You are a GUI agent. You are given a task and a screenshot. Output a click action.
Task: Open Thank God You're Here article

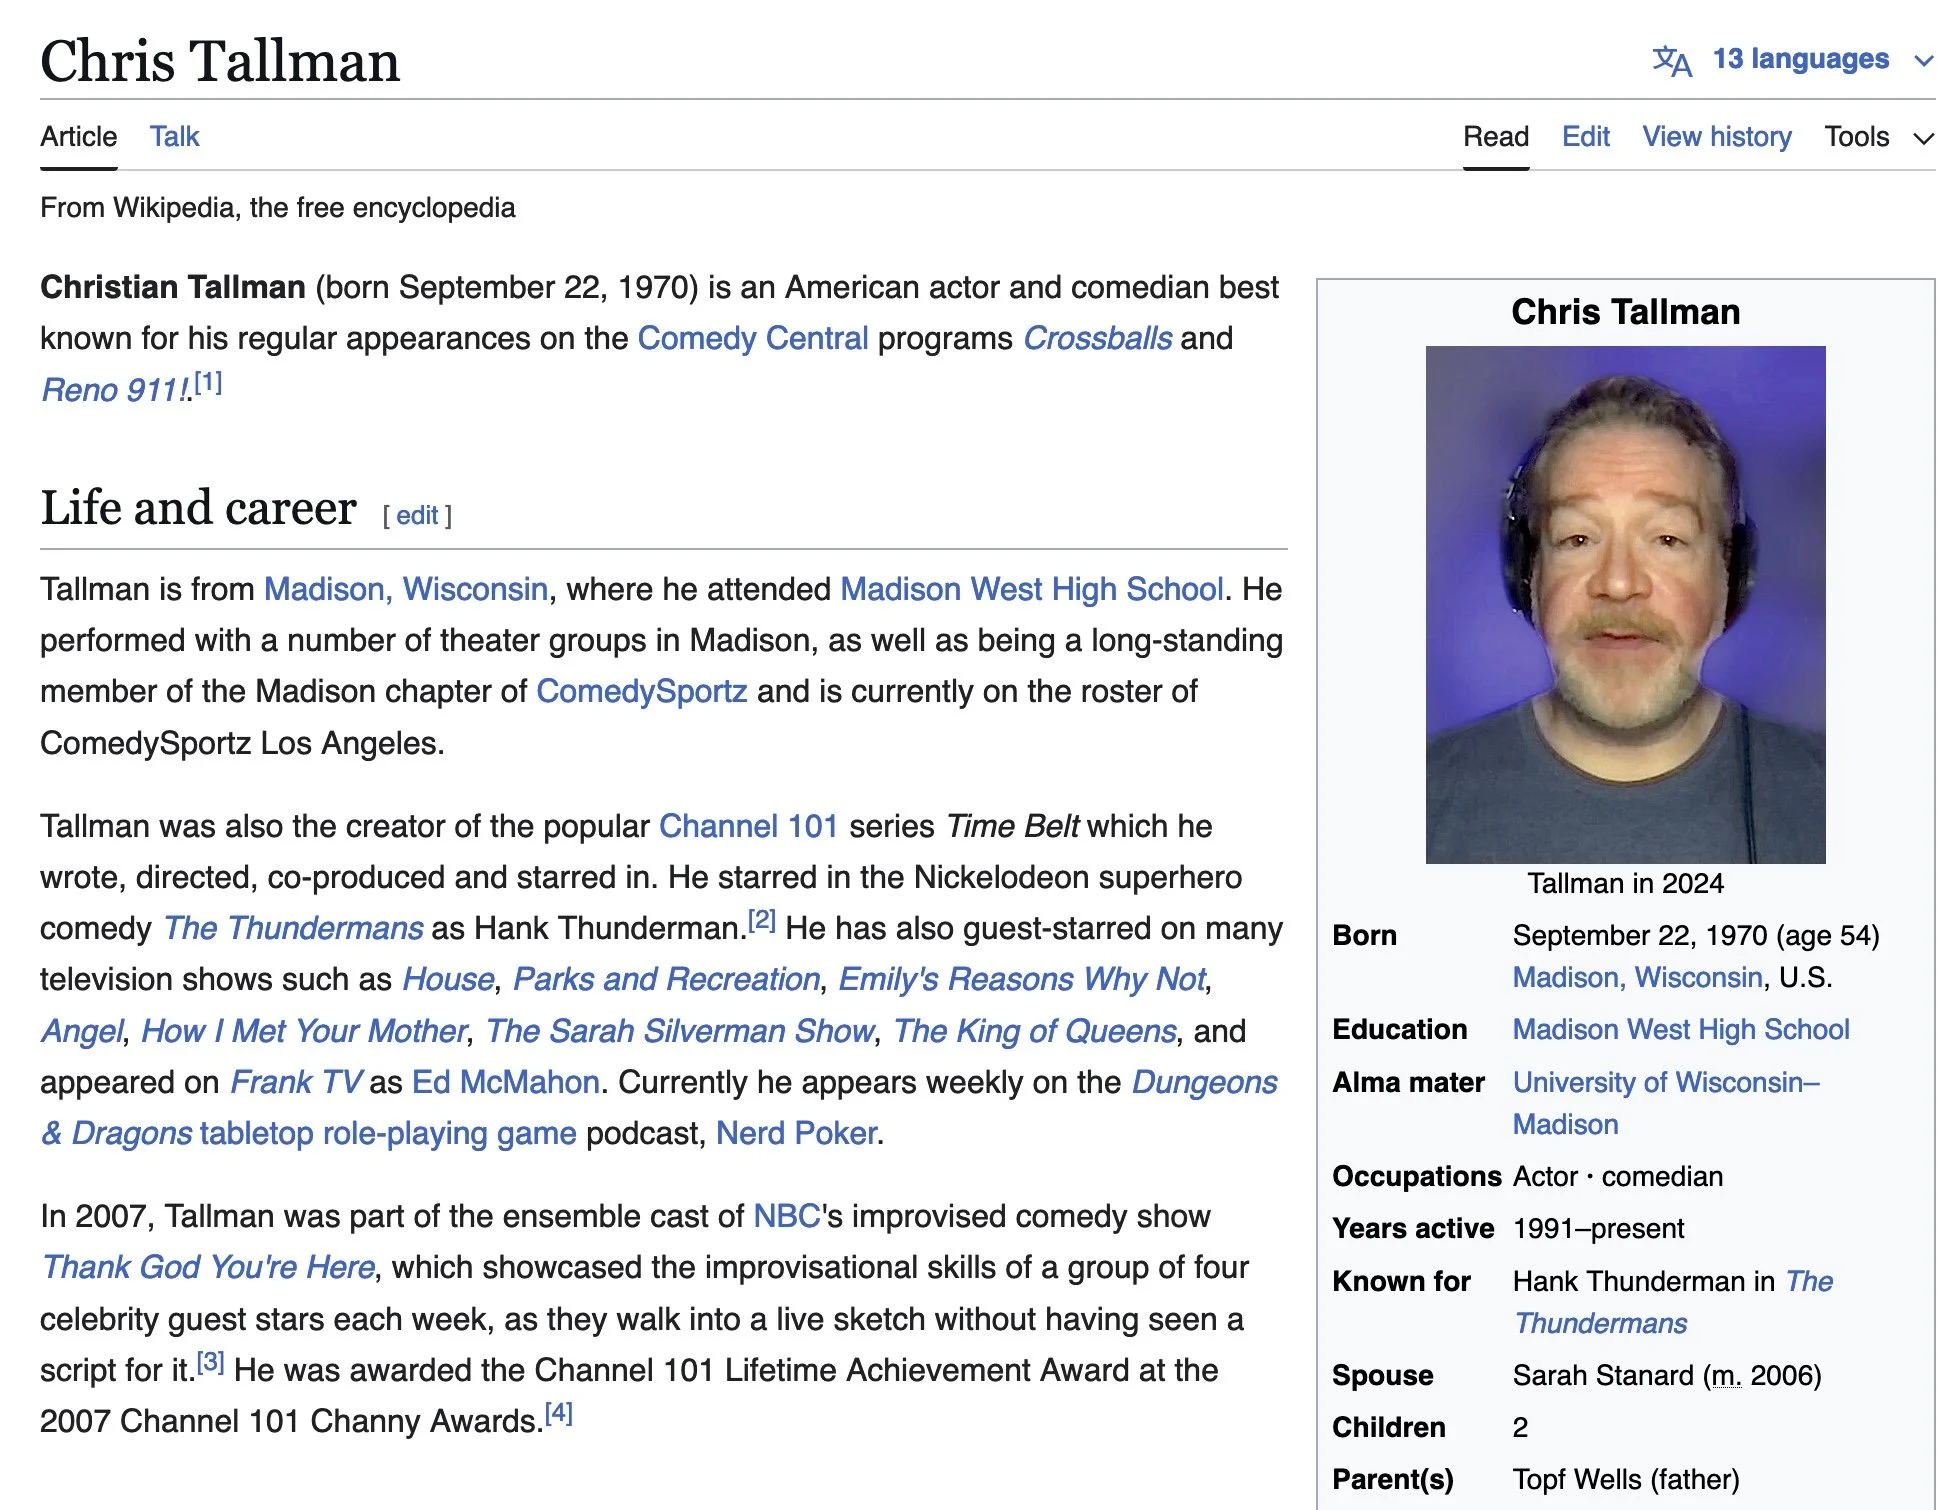pyautogui.click(x=208, y=1268)
